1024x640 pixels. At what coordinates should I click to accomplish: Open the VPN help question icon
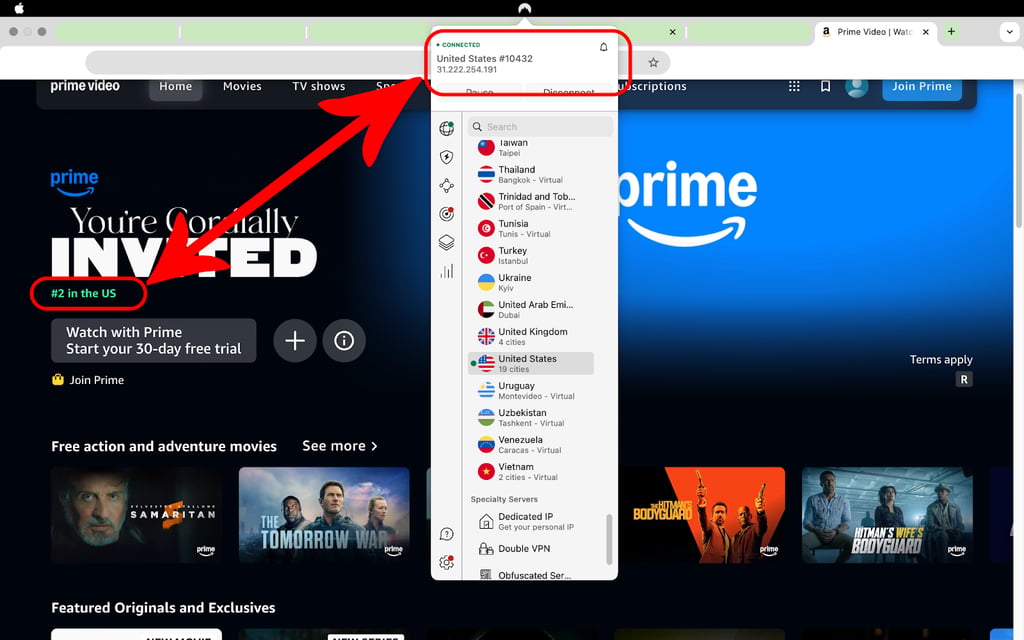[x=447, y=534]
